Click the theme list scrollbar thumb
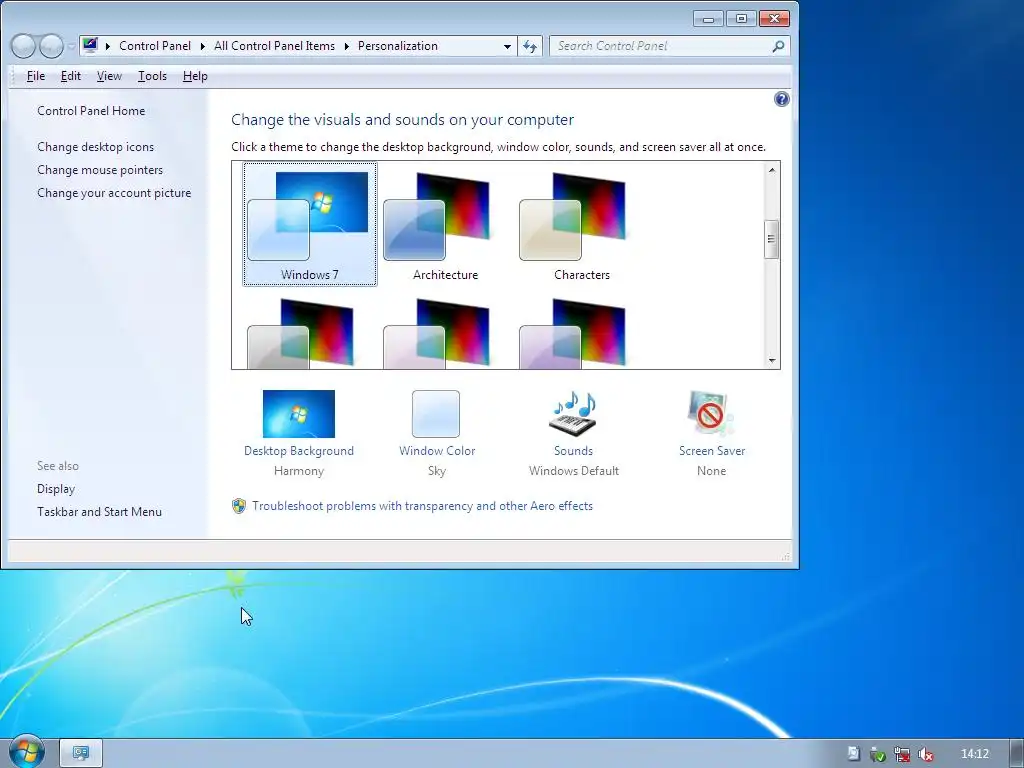This screenshot has width=1024, height=768. click(771, 239)
